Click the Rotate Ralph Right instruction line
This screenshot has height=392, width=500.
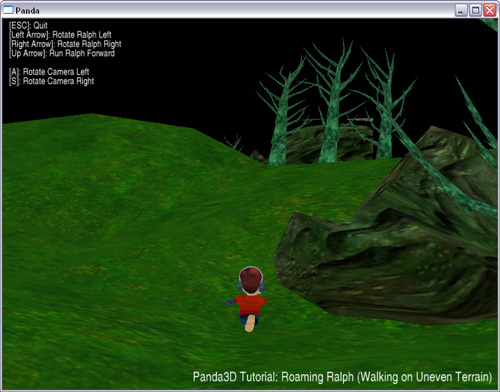(x=65, y=44)
